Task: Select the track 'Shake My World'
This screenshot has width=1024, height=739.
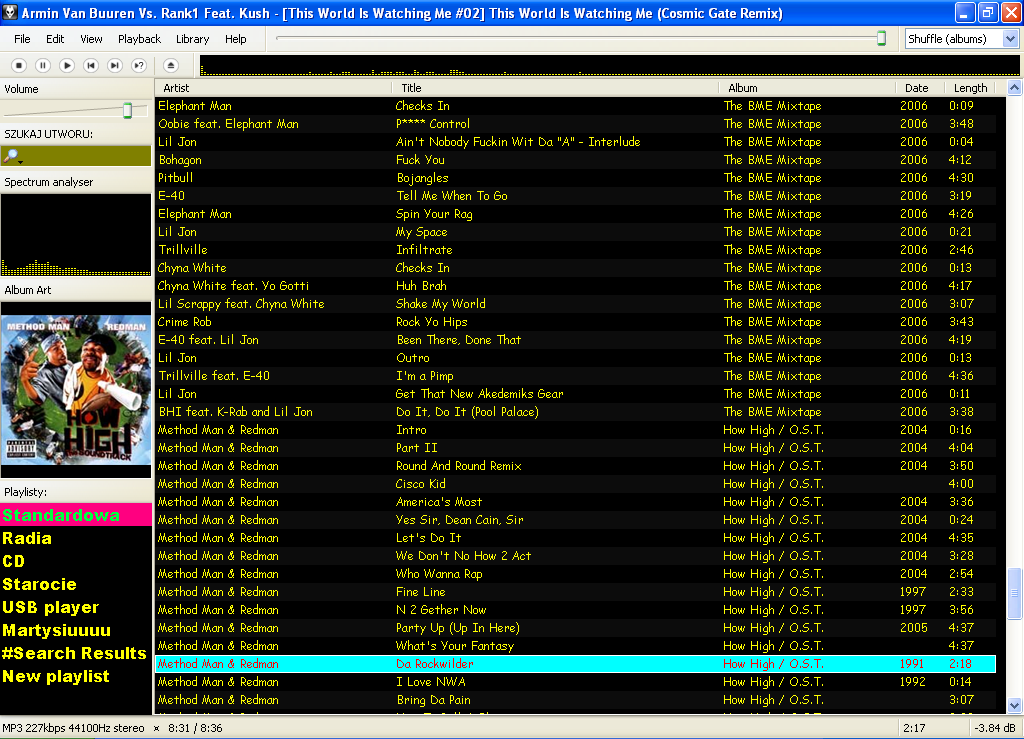Action: click(575, 304)
